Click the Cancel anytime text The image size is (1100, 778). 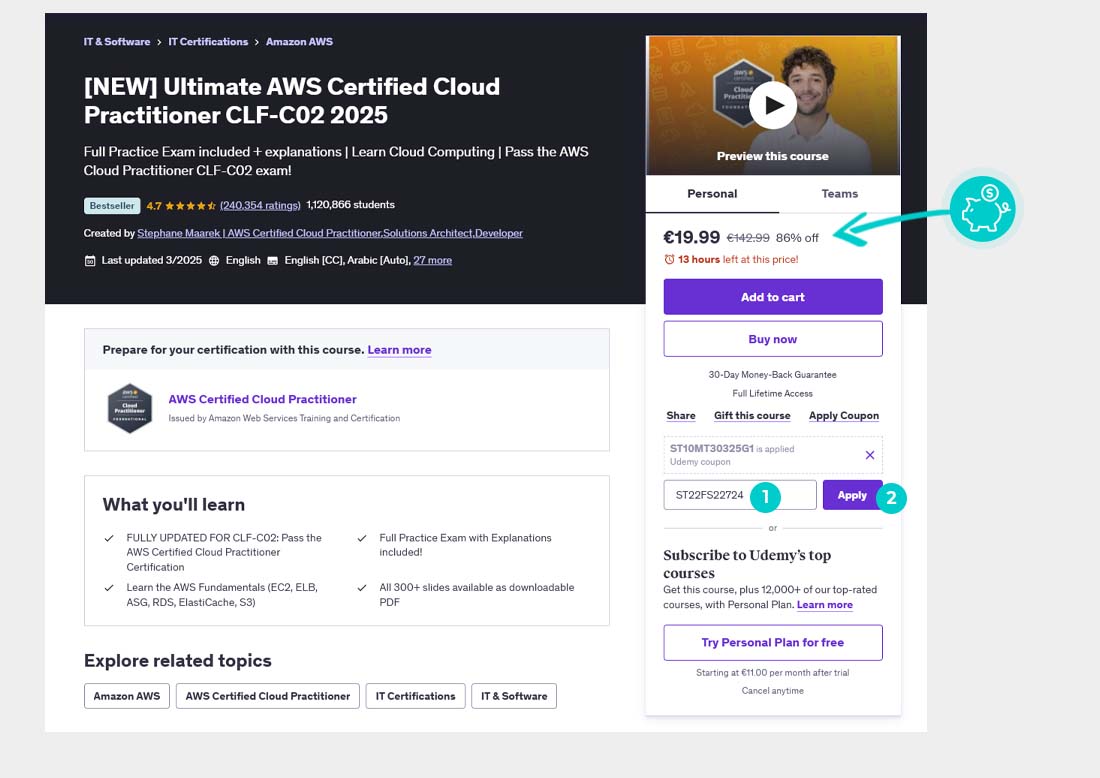pyautogui.click(x=772, y=691)
